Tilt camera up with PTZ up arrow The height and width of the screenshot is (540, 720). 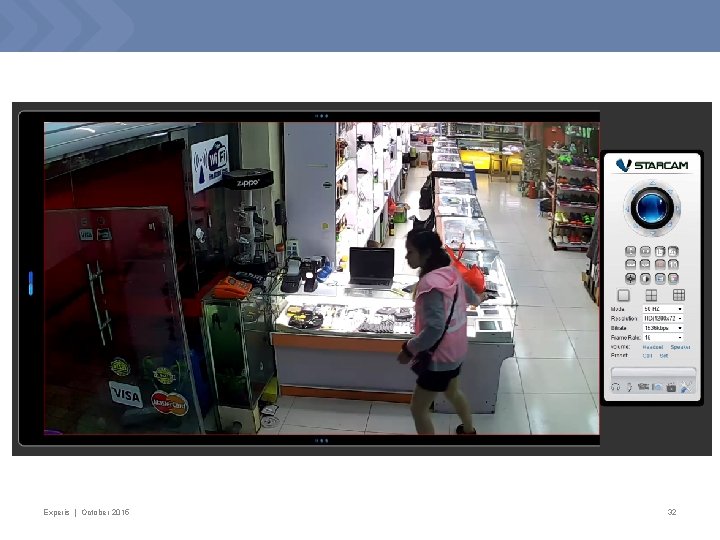(x=652, y=183)
